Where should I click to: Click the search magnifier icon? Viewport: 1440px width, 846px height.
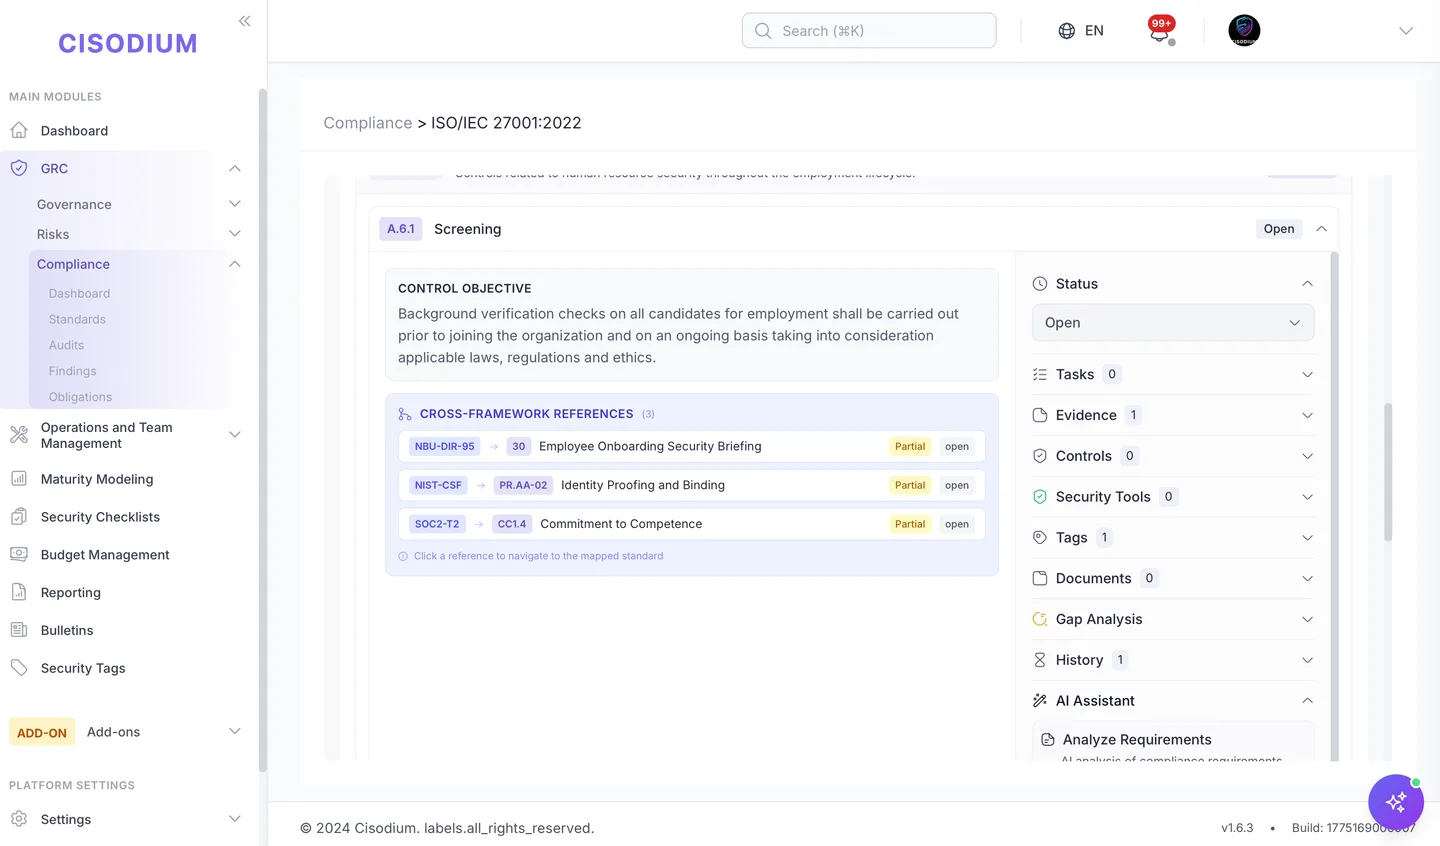tap(763, 31)
